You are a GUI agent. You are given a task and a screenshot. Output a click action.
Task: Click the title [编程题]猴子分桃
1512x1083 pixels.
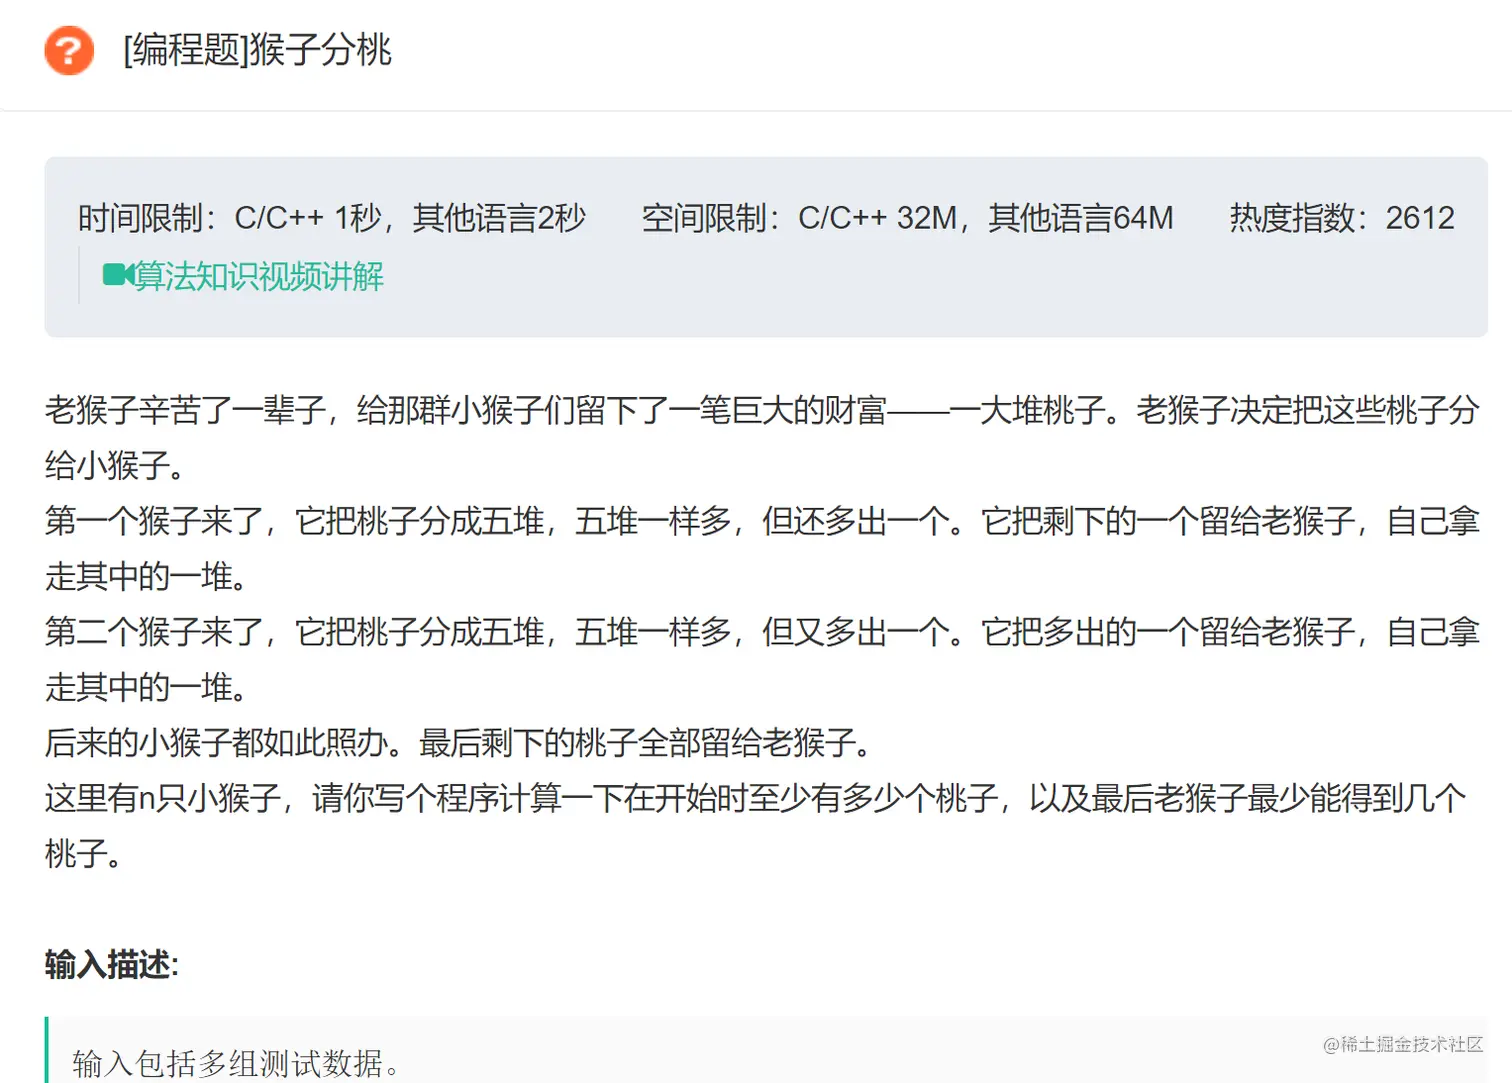click(257, 50)
